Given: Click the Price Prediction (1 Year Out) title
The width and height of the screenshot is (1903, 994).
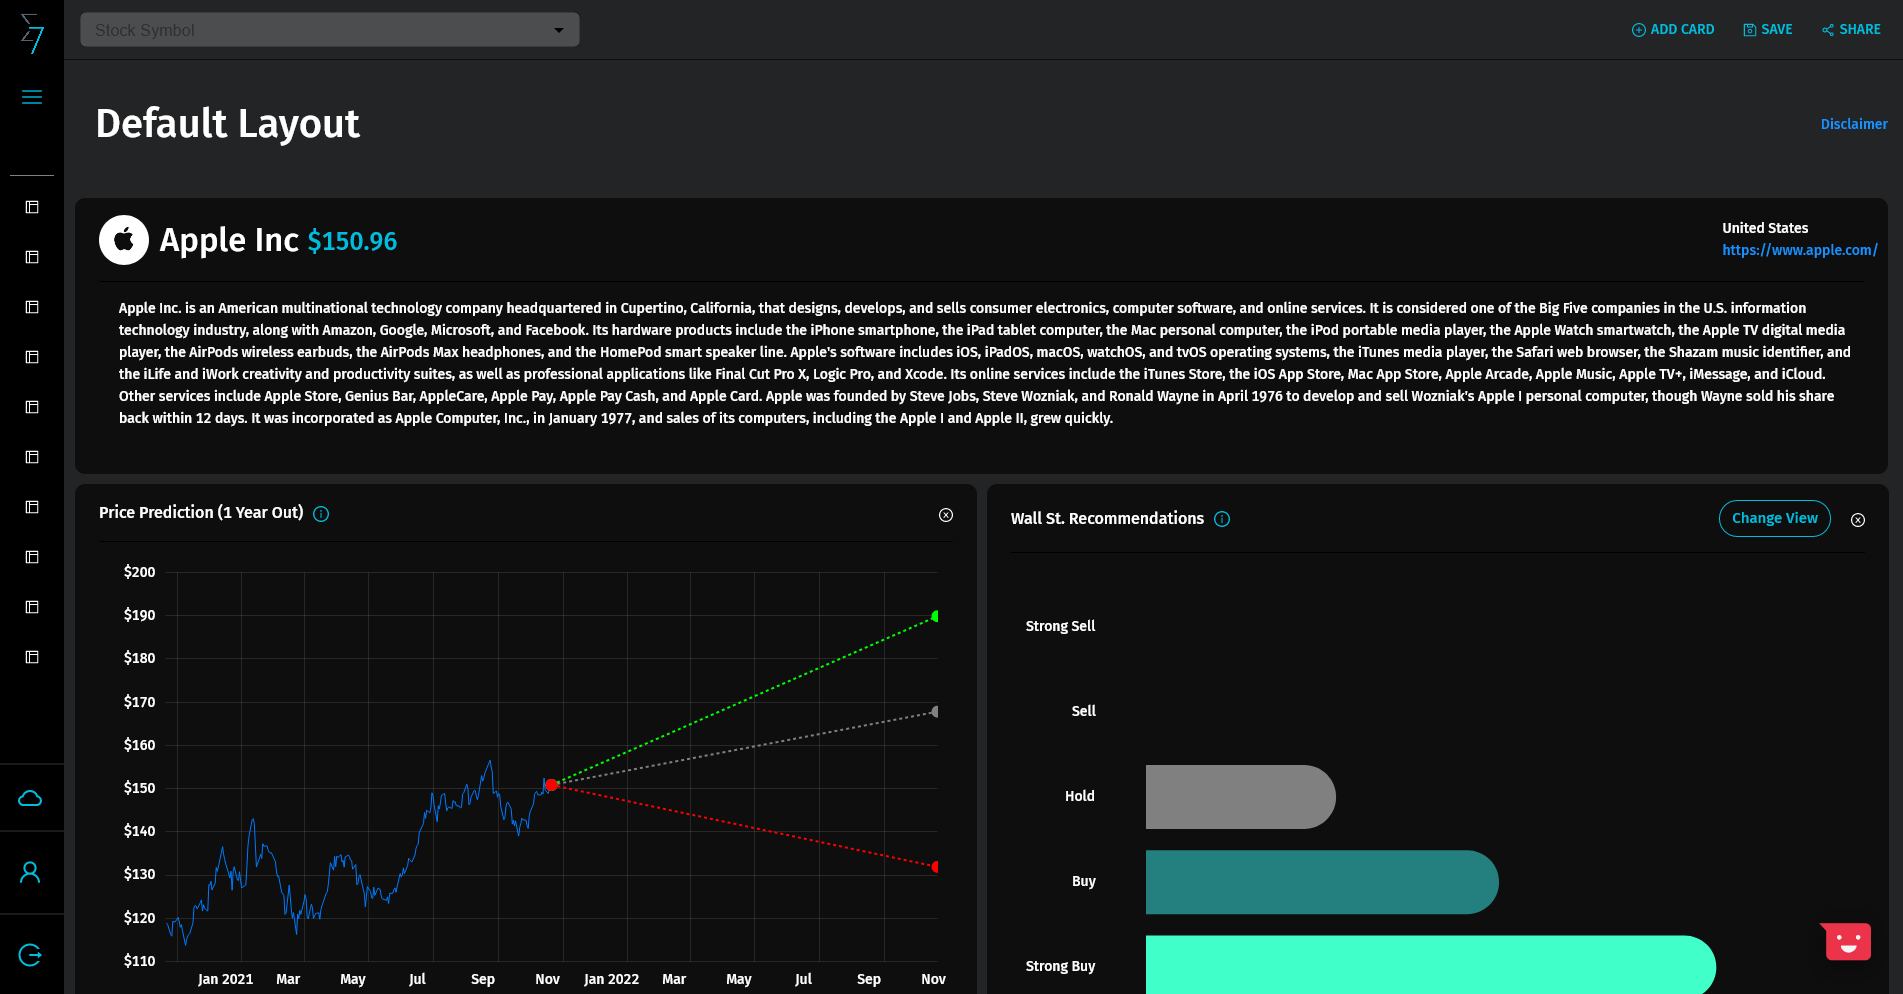Looking at the screenshot, I should pyautogui.click(x=201, y=512).
